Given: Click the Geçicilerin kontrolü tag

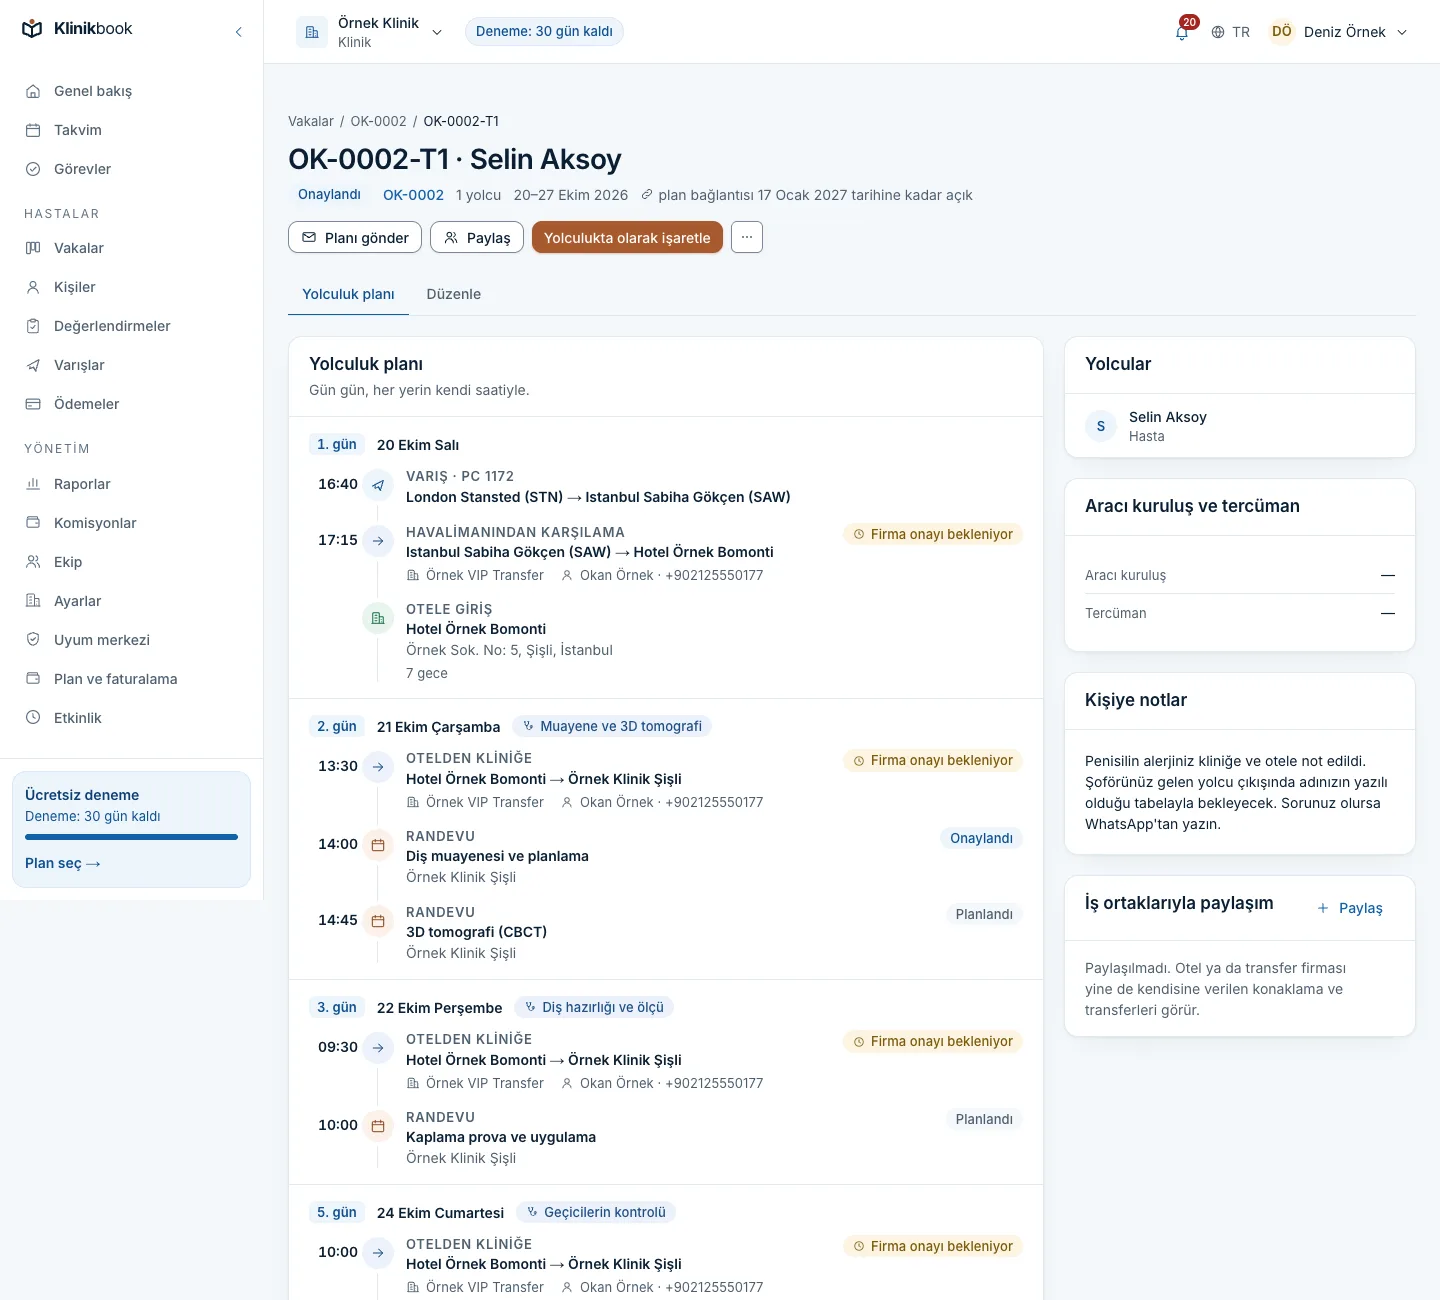Looking at the screenshot, I should pyautogui.click(x=596, y=1212).
